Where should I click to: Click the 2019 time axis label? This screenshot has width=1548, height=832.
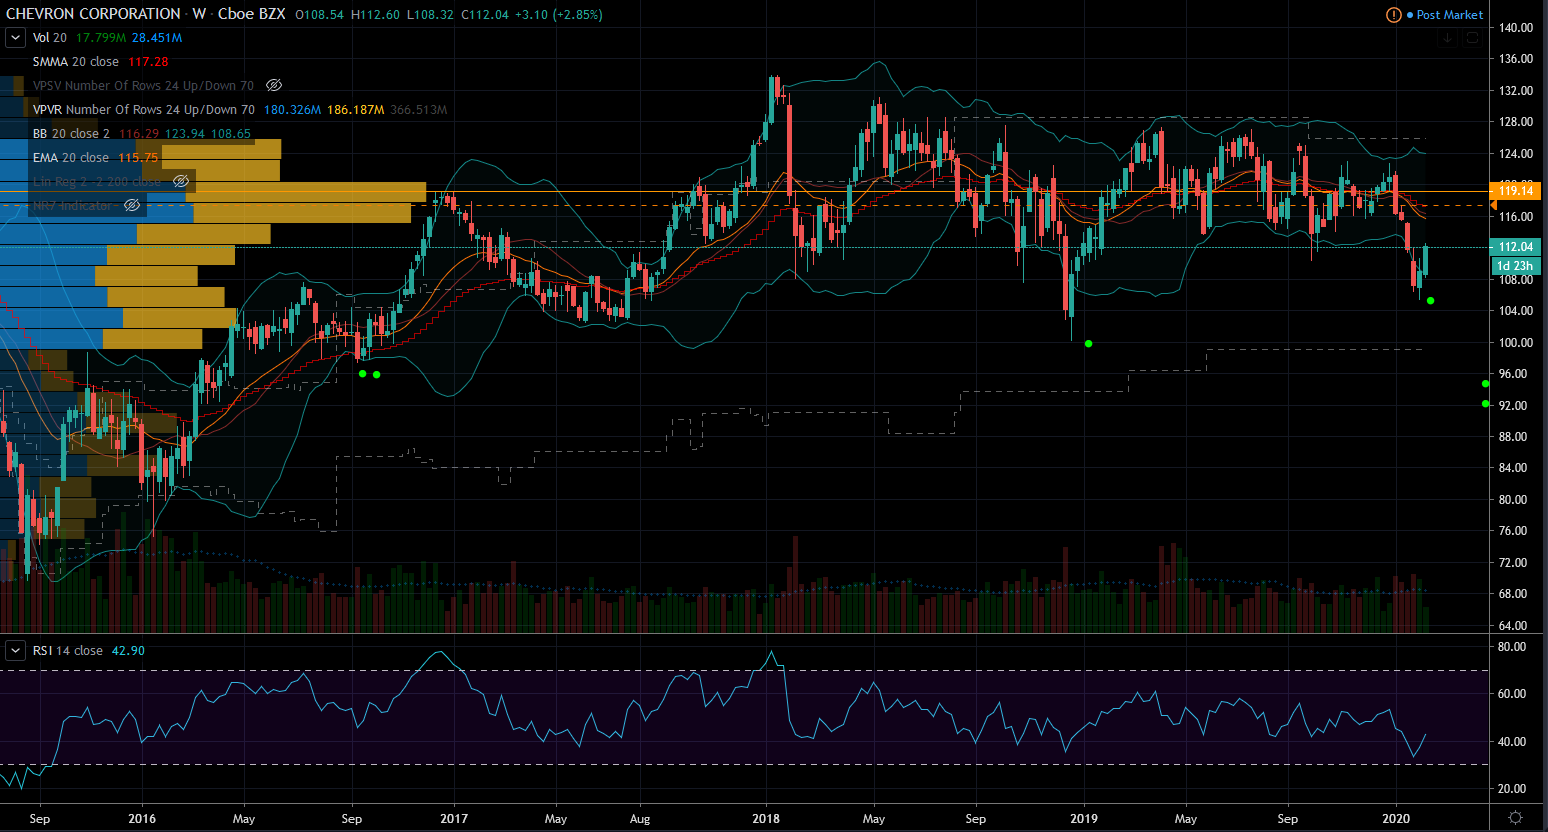[x=1084, y=819]
